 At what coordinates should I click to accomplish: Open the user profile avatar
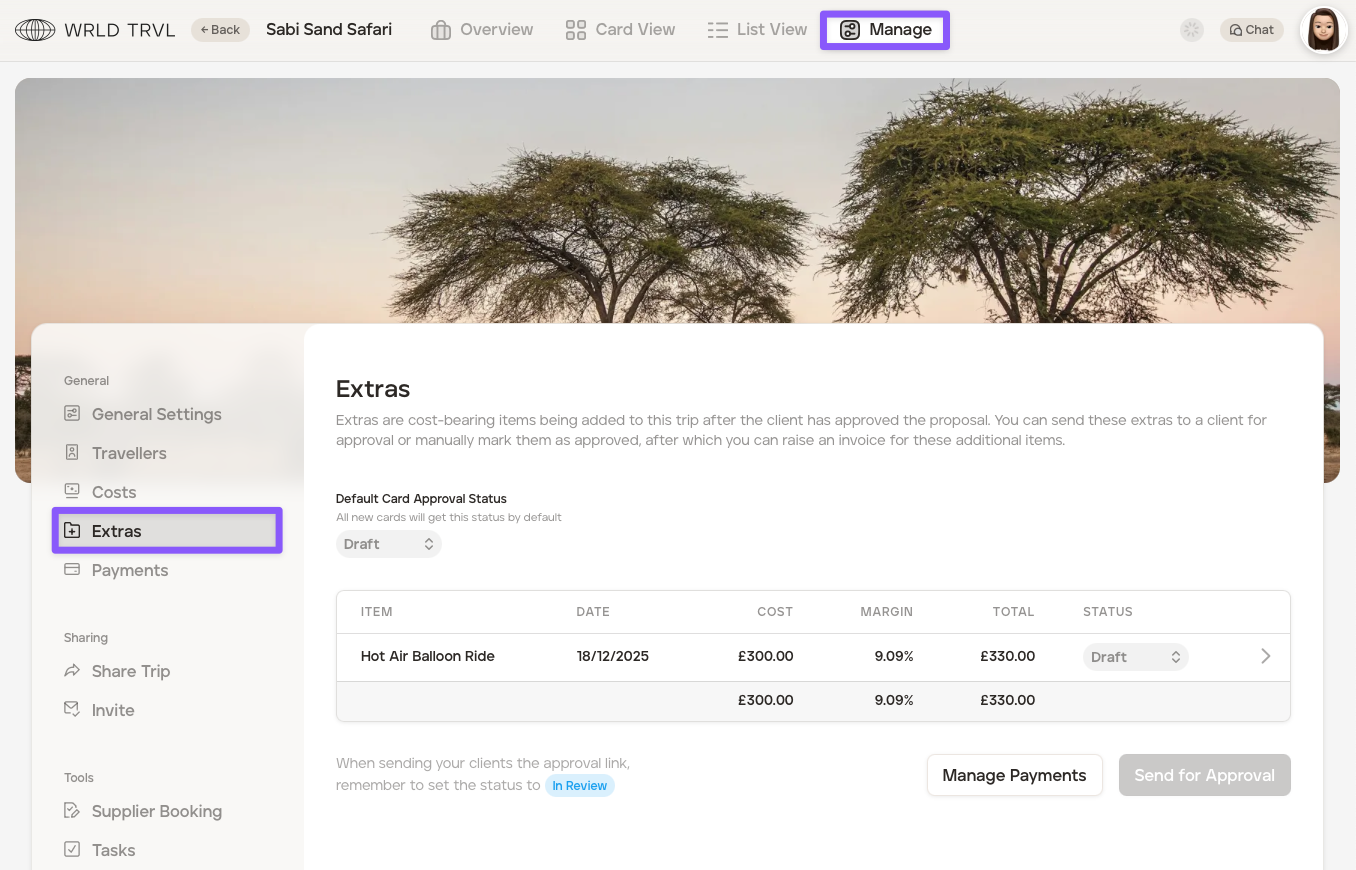(x=1323, y=30)
